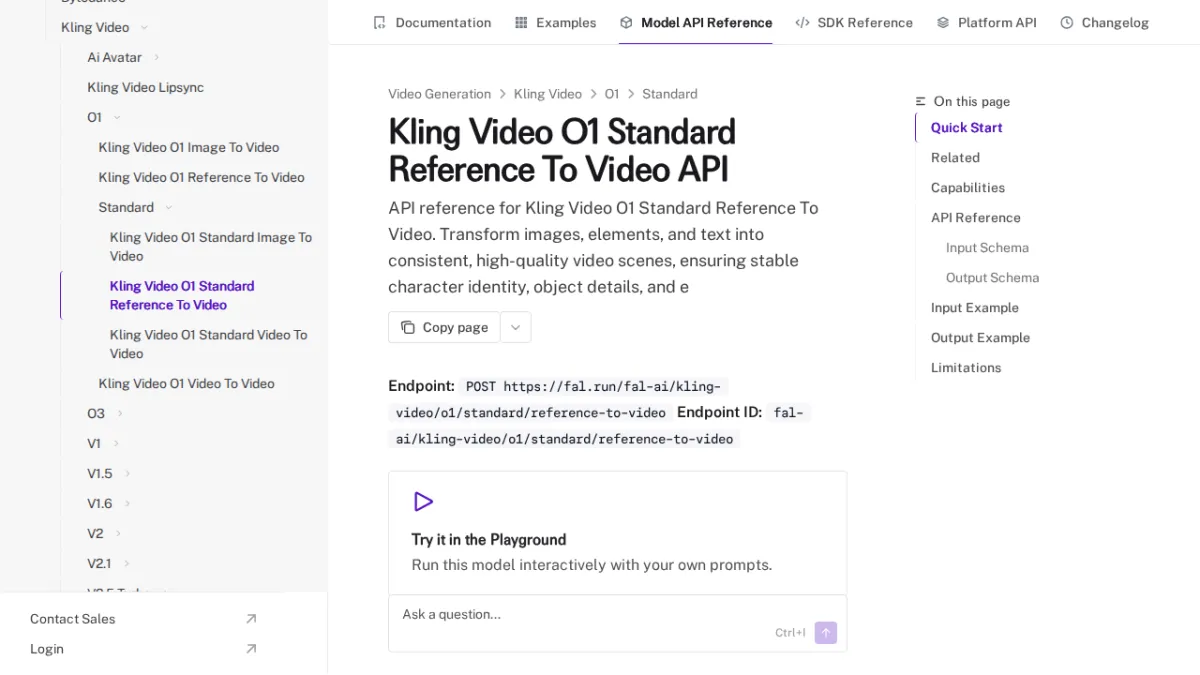The height and width of the screenshot is (675, 1200).
Task: Expand the V1 sidebar section
Action: pyautogui.click(x=116, y=443)
